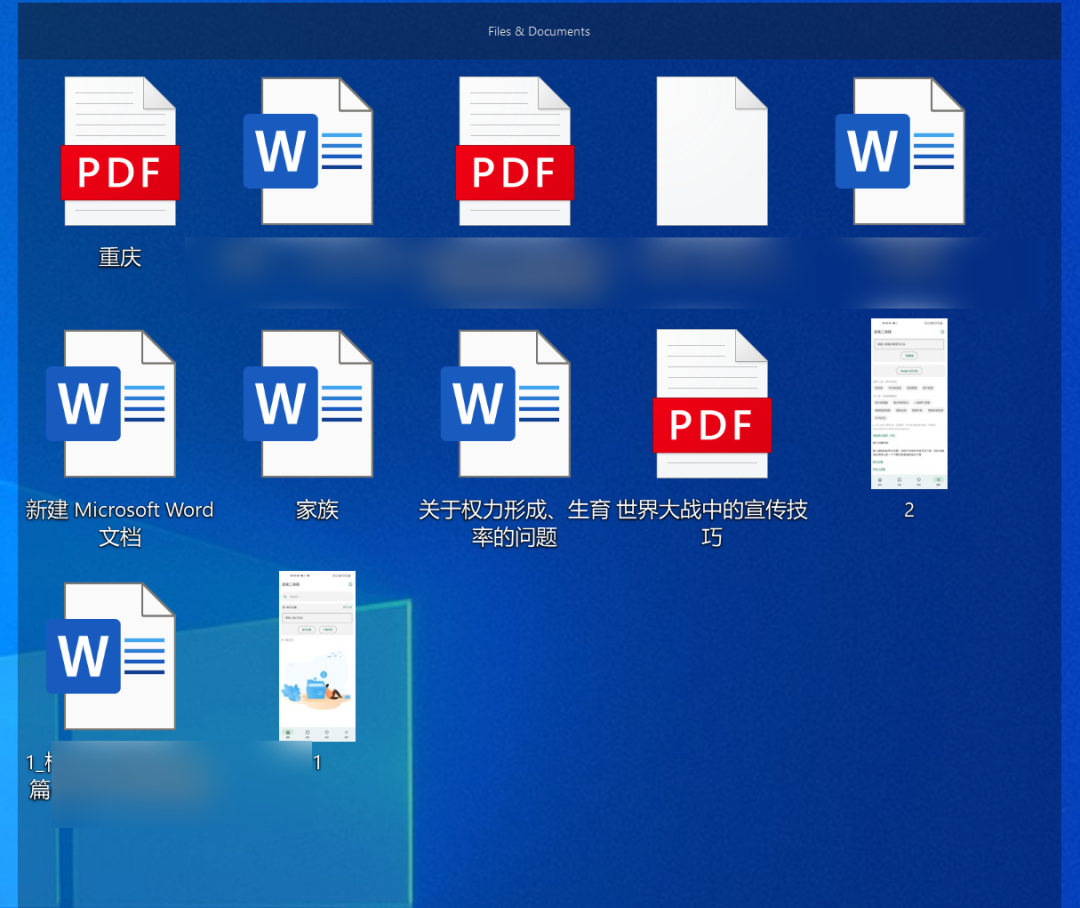This screenshot has width=1080, height=908.
Task: Select the file name 世界大战中的宣传技巧
Action: coord(712,524)
